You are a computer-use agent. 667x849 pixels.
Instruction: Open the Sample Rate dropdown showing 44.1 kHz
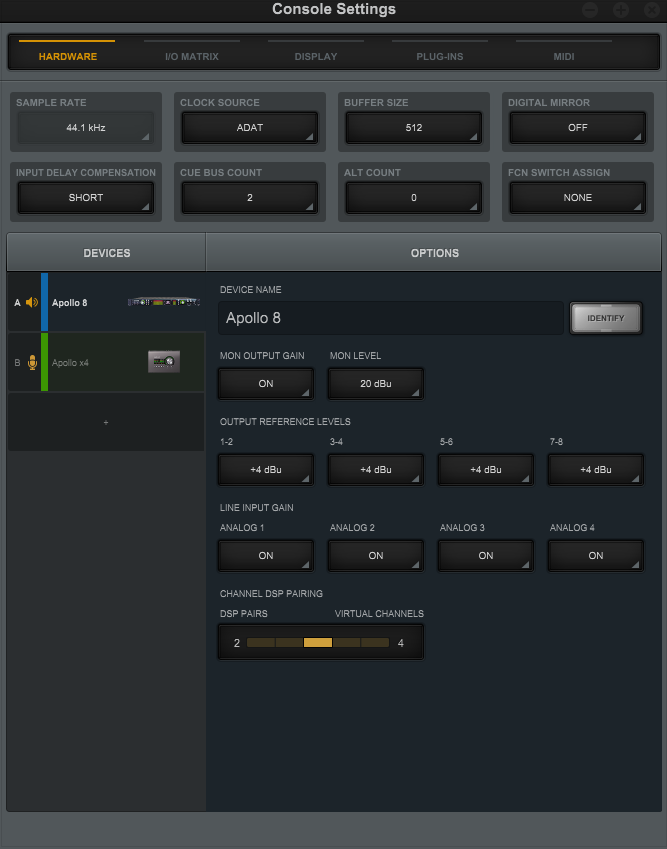[x=86, y=128]
